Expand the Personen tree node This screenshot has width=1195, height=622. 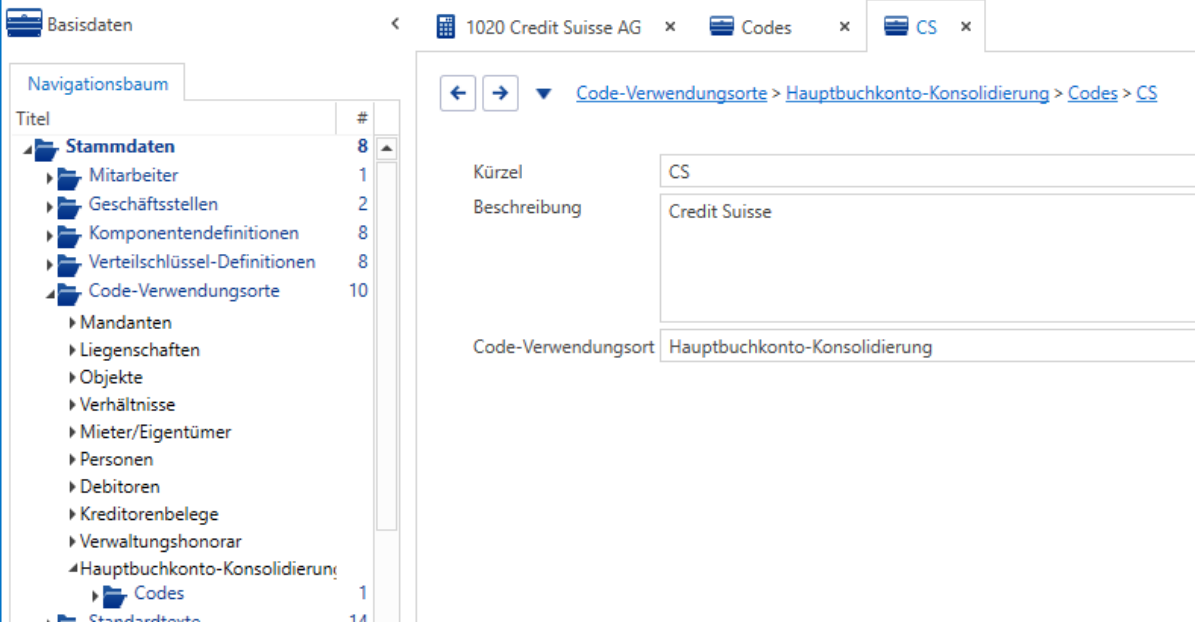click(x=72, y=460)
